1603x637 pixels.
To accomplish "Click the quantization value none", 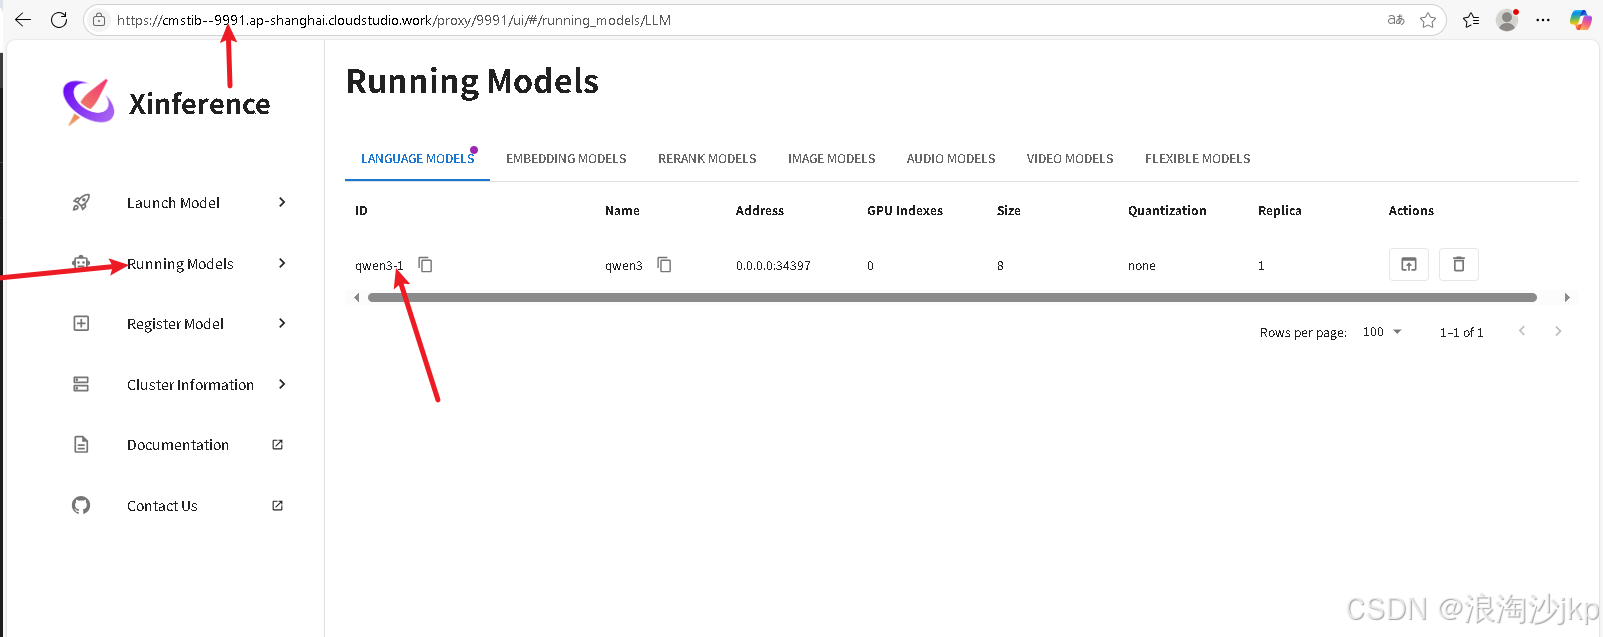I will [x=1142, y=266].
